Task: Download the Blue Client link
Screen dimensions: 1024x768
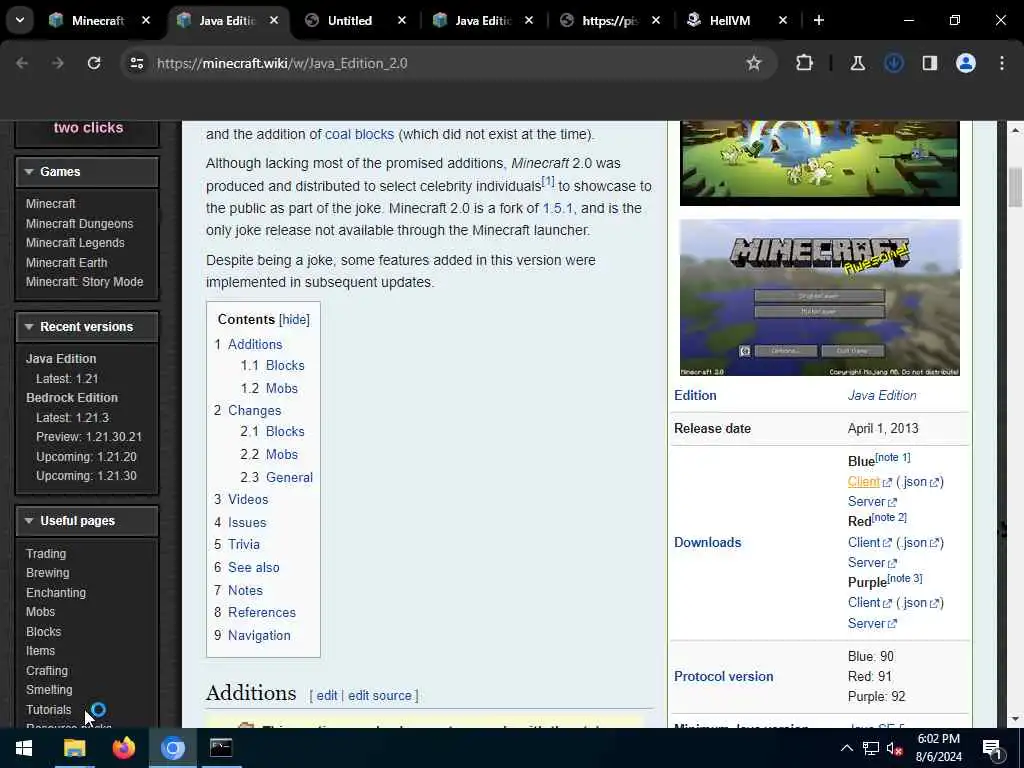Action: [864, 481]
